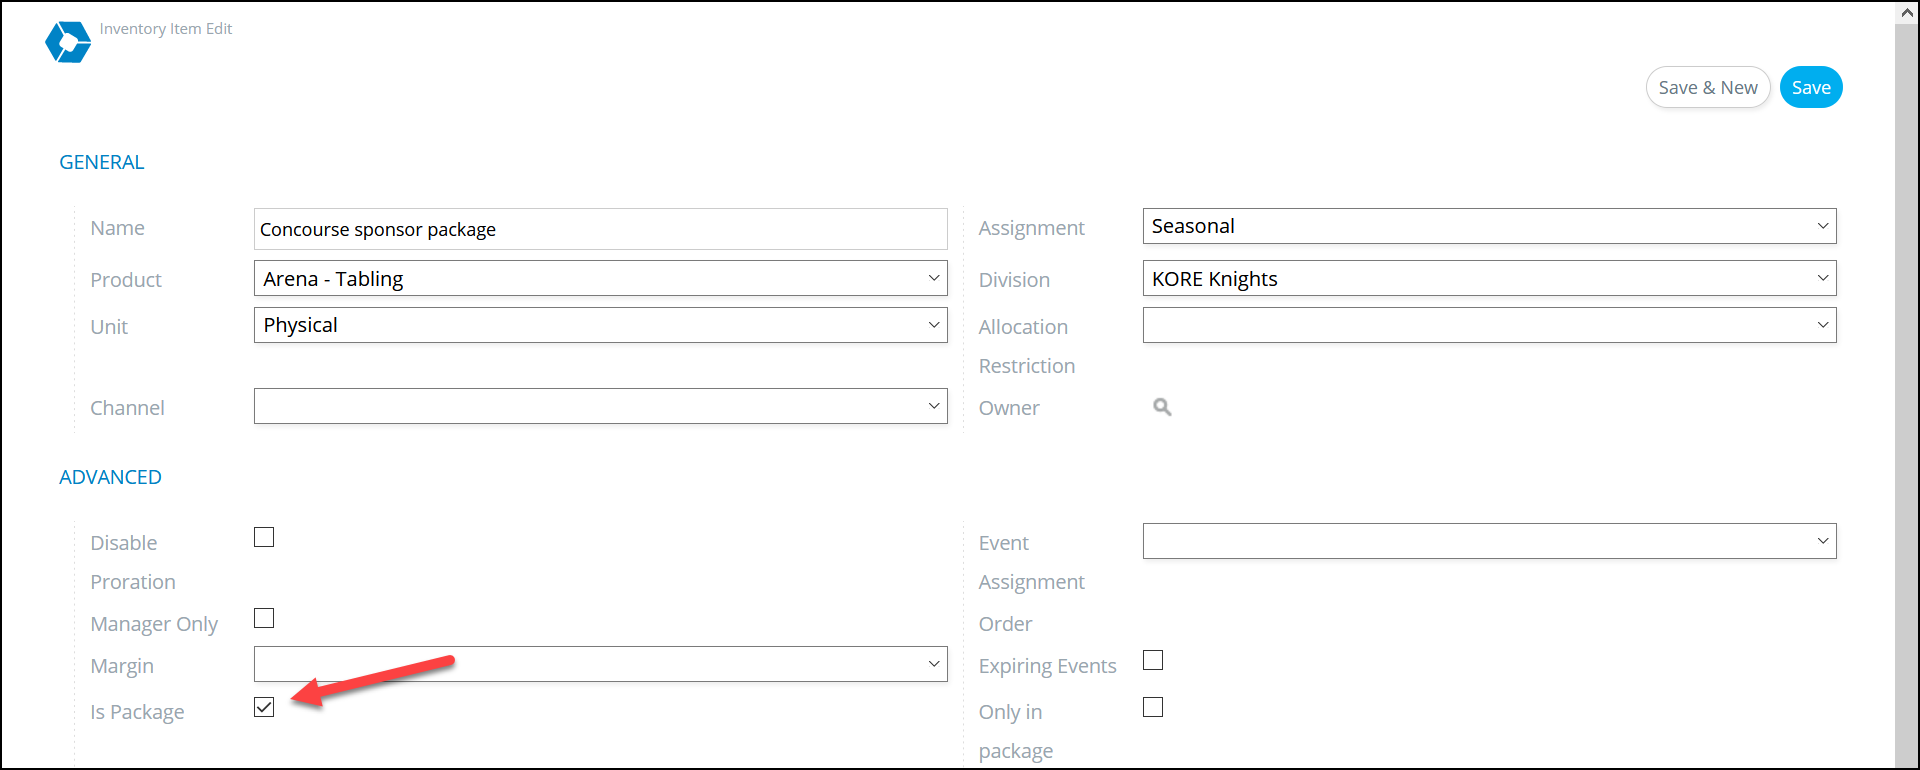Uncheck the Is Package checkbox
The height and width of the screenshot is (770, 1920).
(x=264, y=707)
